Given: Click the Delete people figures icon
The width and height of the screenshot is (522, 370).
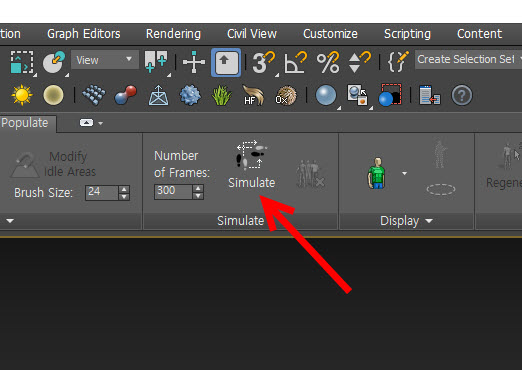Looking at the screenshot, I should (x=310, y=174).
